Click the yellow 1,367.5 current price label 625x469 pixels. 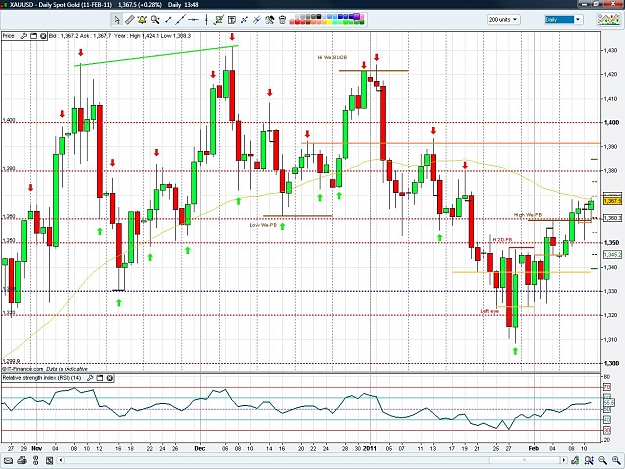tap(612, 201)
